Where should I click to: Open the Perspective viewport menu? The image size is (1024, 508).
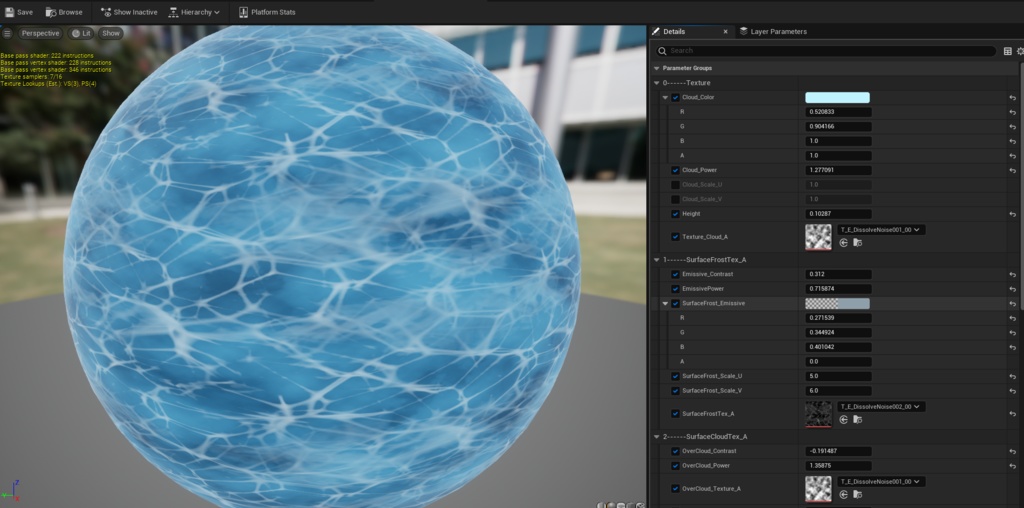(x=40, y=33)
